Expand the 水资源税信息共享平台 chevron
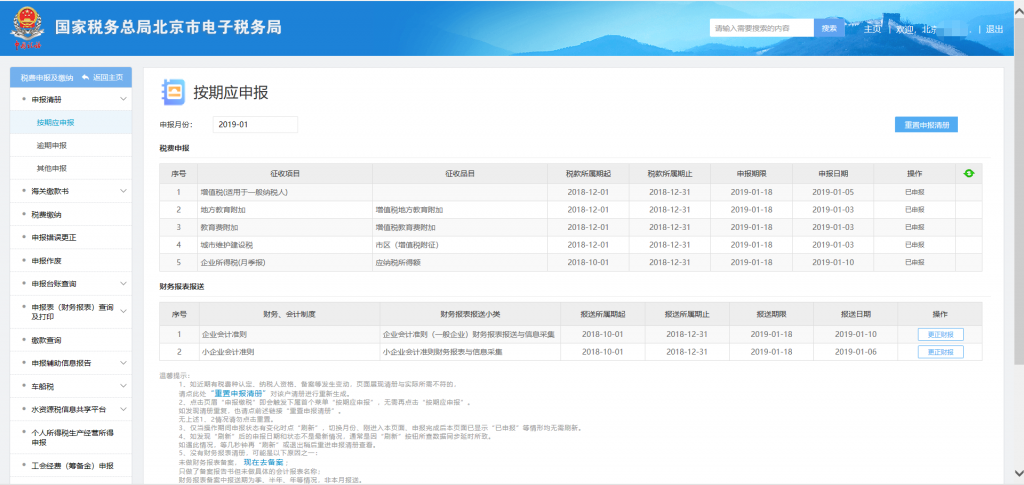1024x485 pixels. click(123, 409)
